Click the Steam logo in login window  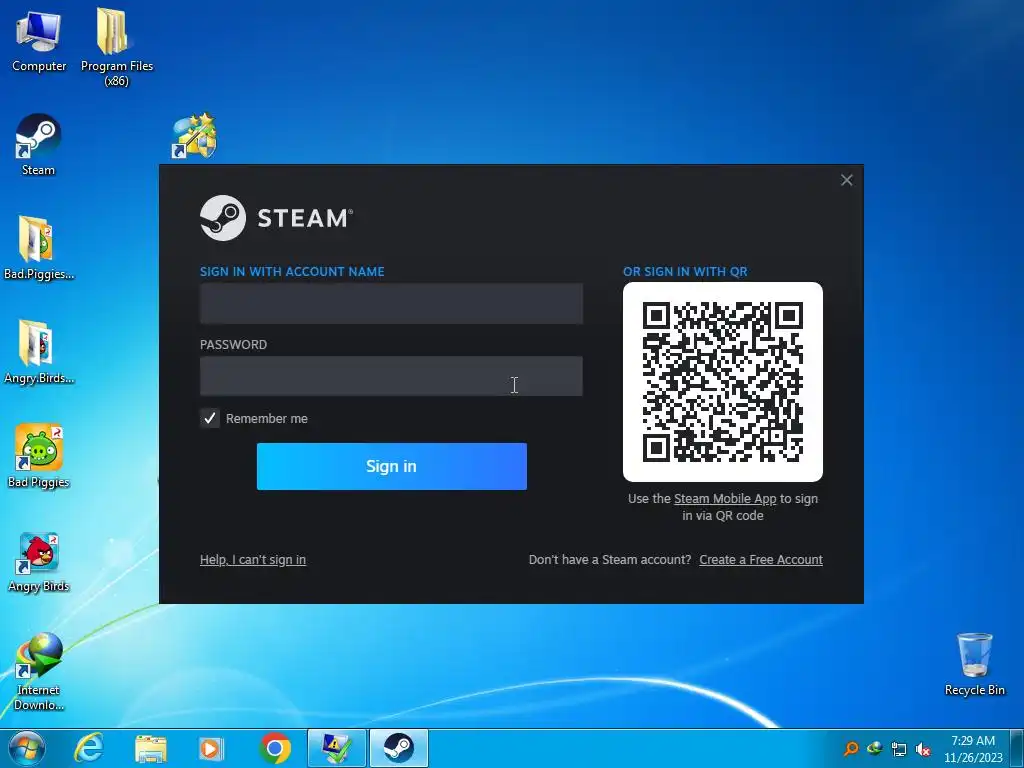pos(277,218)
